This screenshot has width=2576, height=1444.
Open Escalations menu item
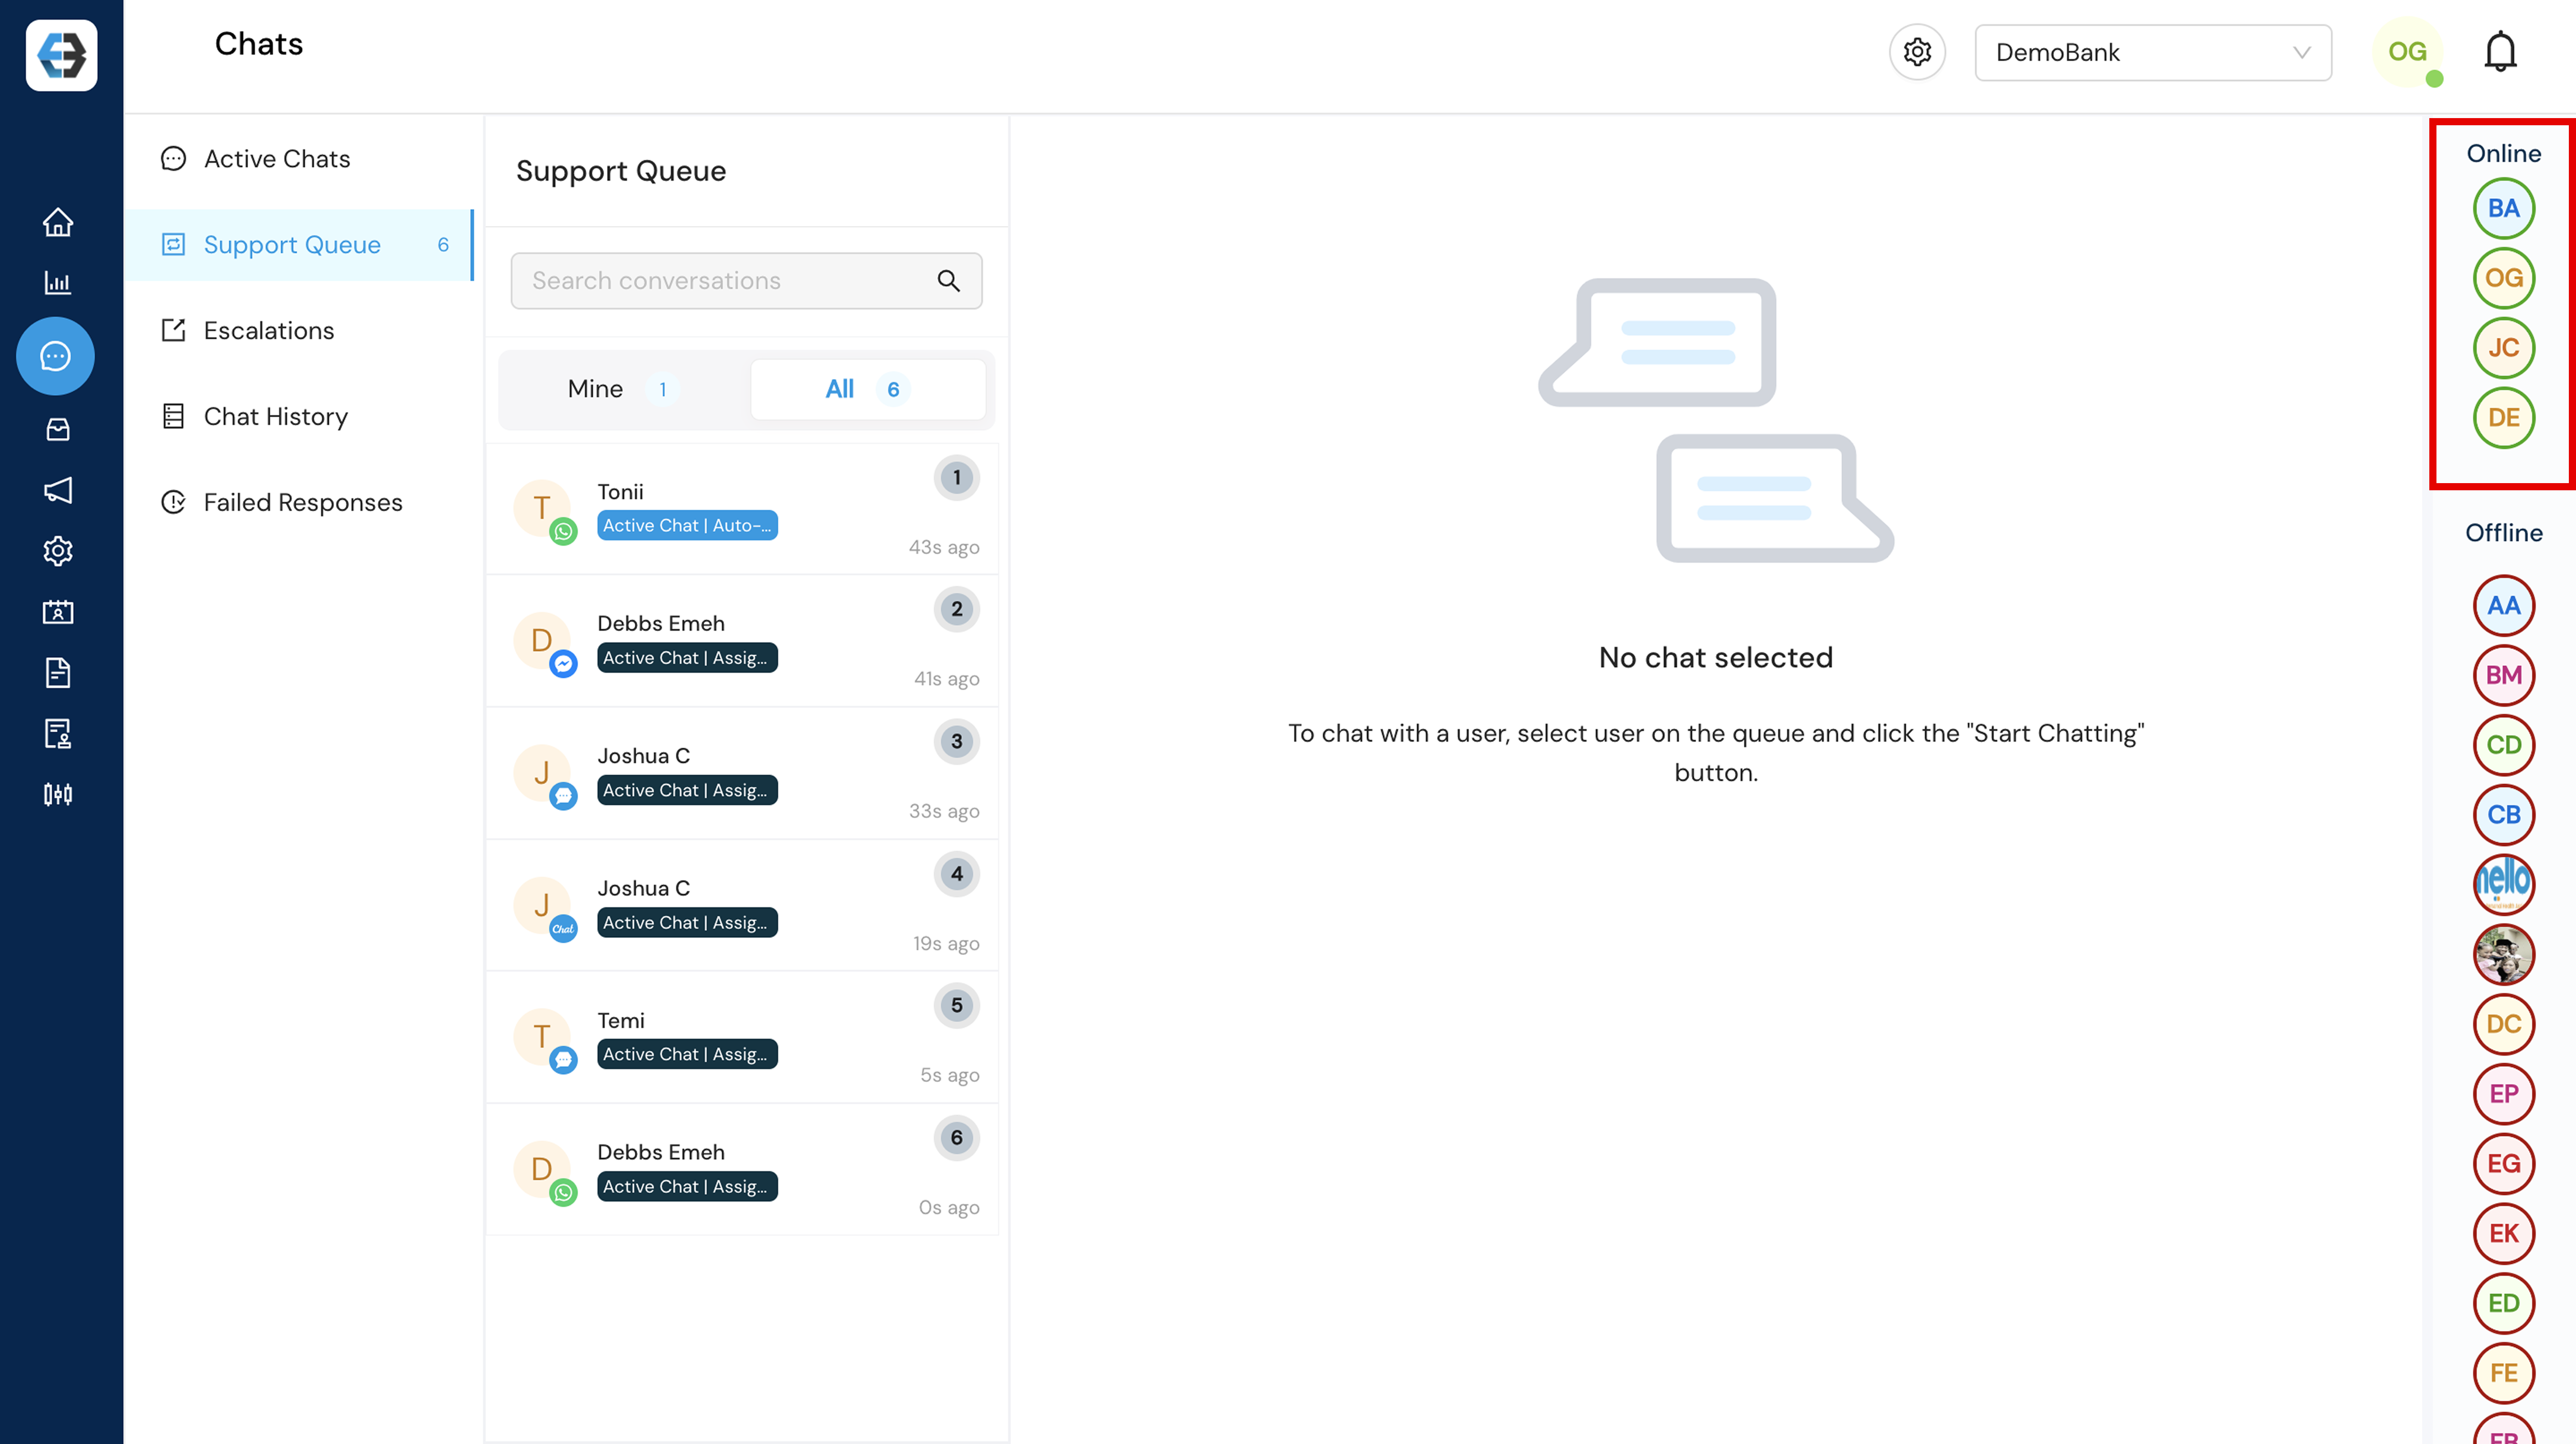pos(300,331)
